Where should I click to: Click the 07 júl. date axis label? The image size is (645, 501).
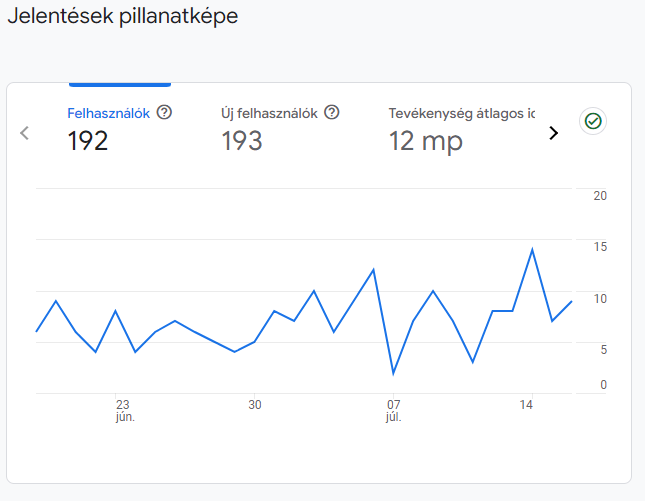click(x=393, y=410)
